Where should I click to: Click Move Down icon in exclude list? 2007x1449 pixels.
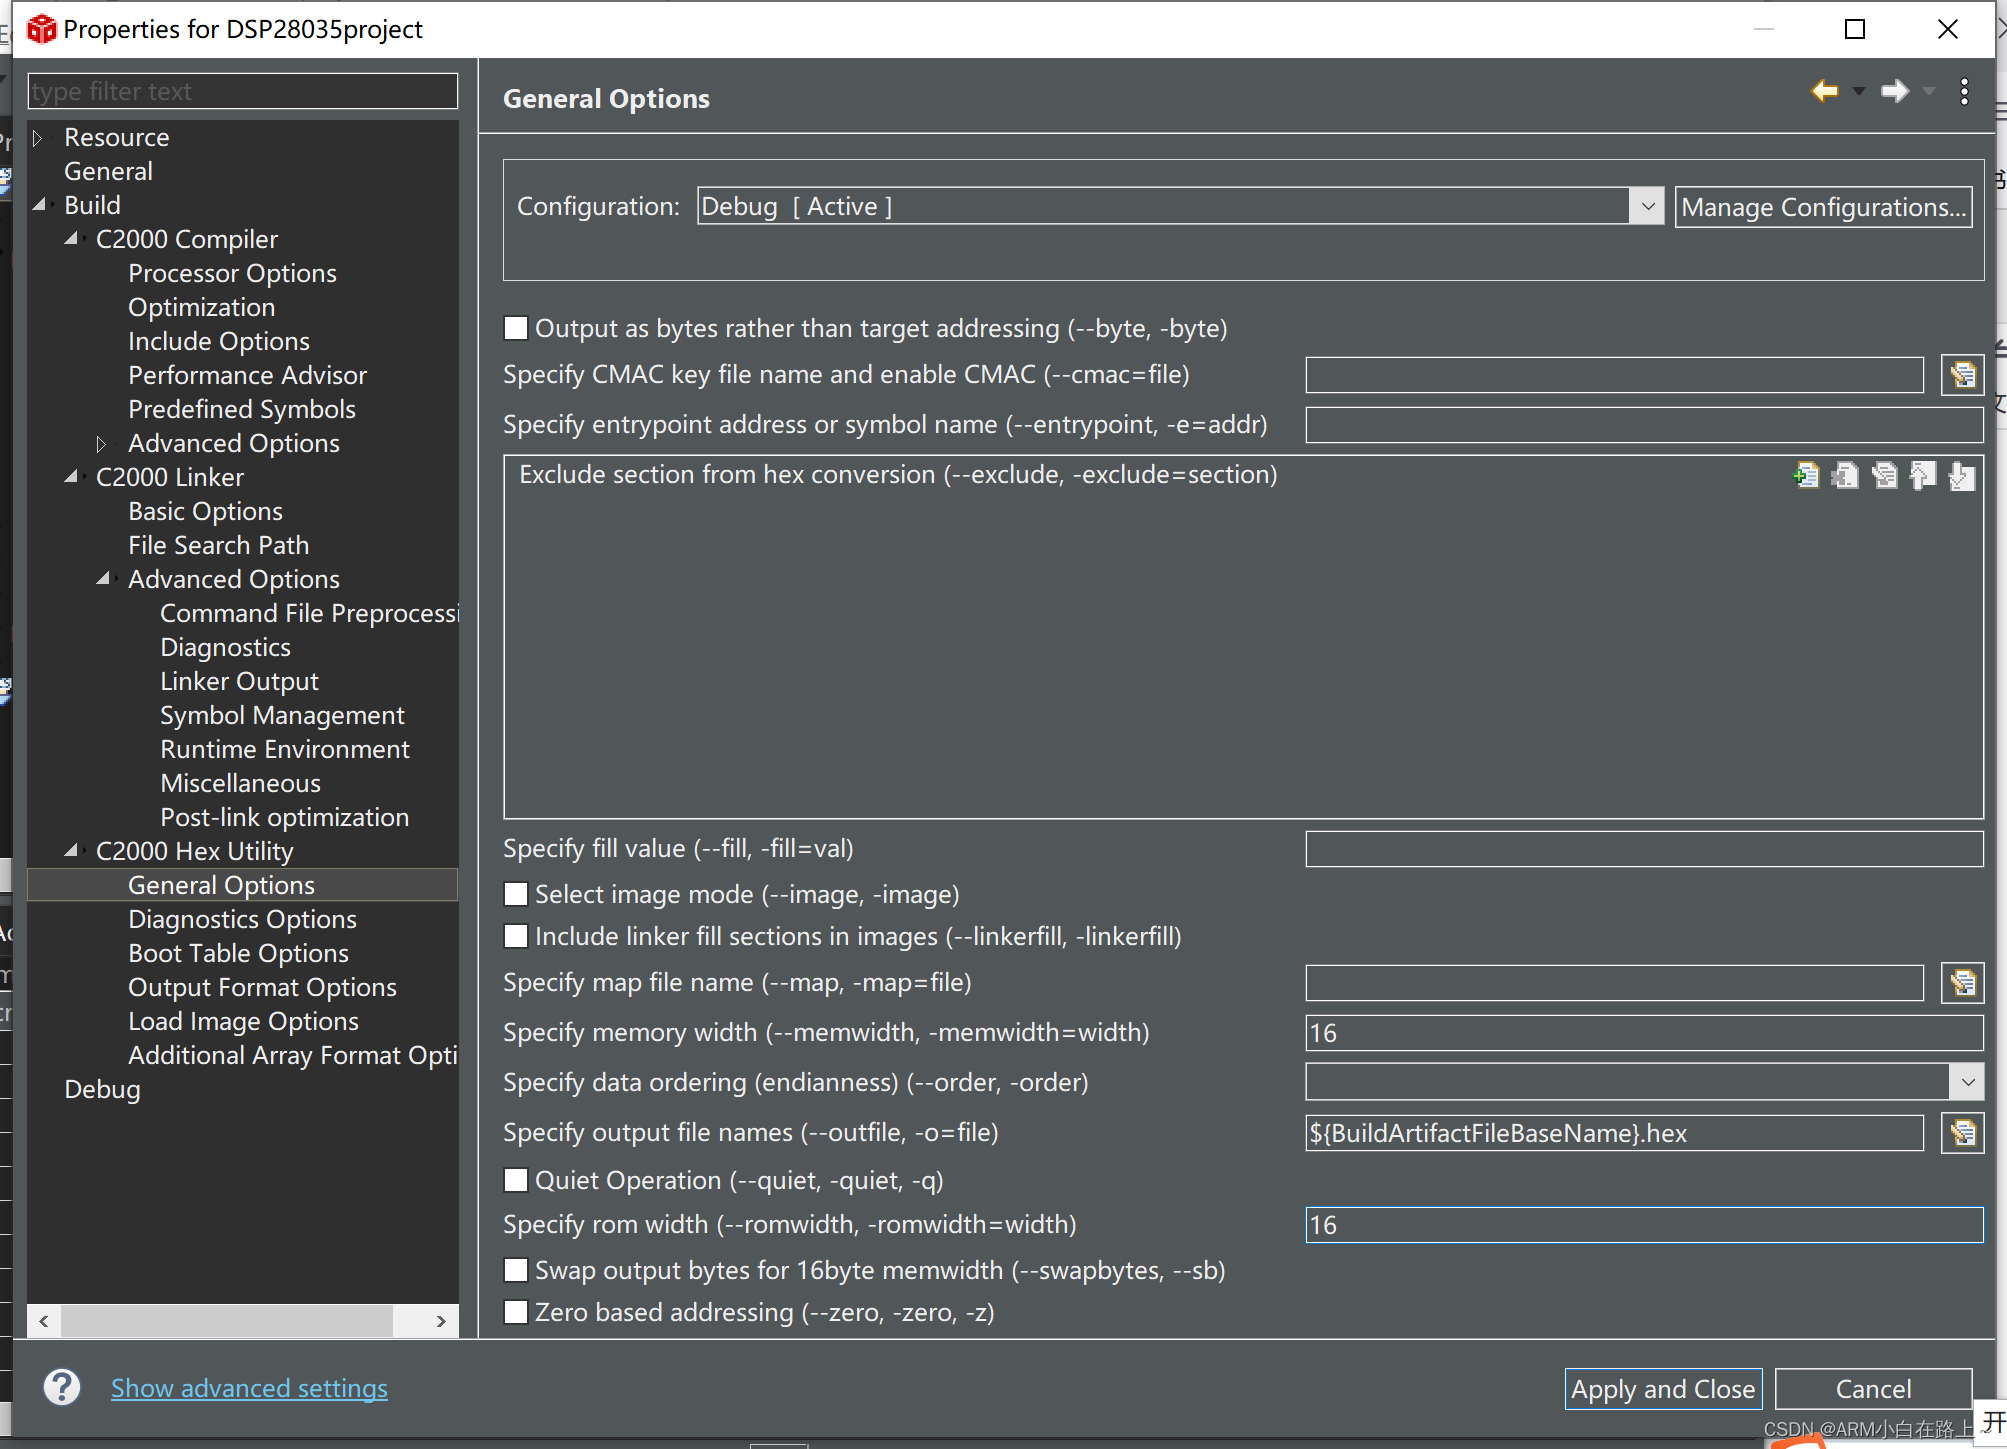(x=1962, y=475)
